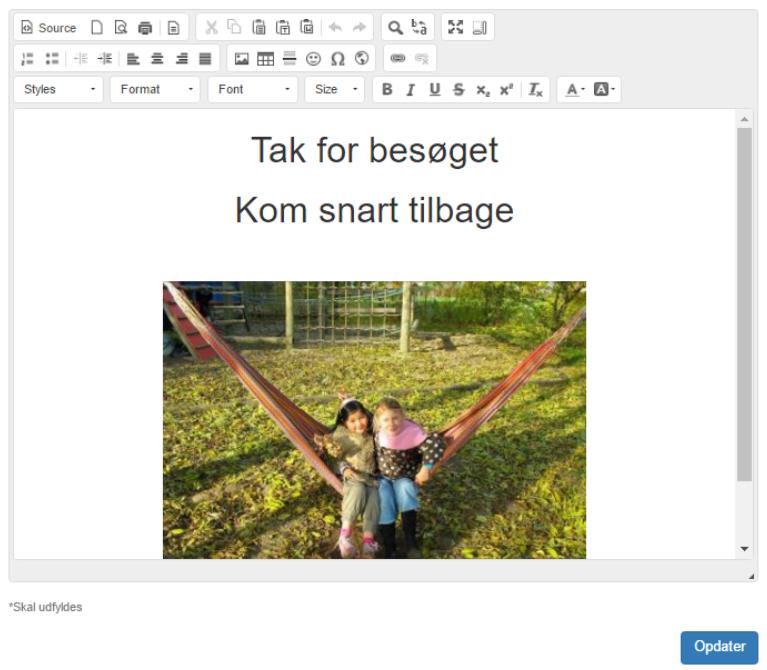Click Paste as plain text icon
The width and height of the screenshot is (767, 670).
tap(283, 27)
